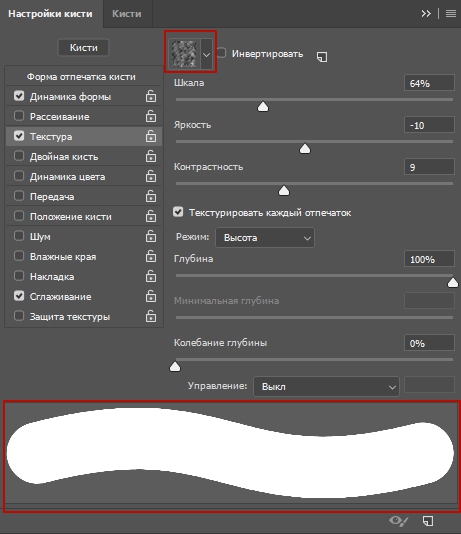Enable Защита текстуры checkbox
Viewport: 461px width, 534px height.
(x=19, y=316)
